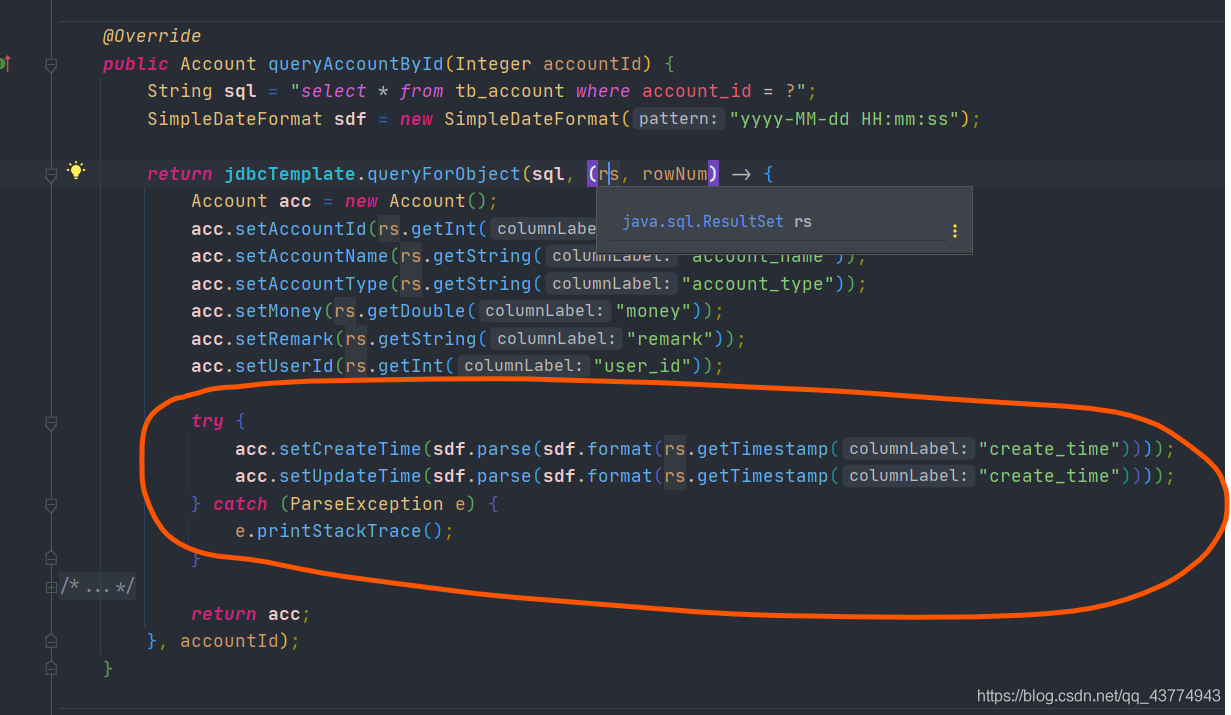Screen dimensions: 1231x715
Task: Click the @Override annotation
Action: 151,36
